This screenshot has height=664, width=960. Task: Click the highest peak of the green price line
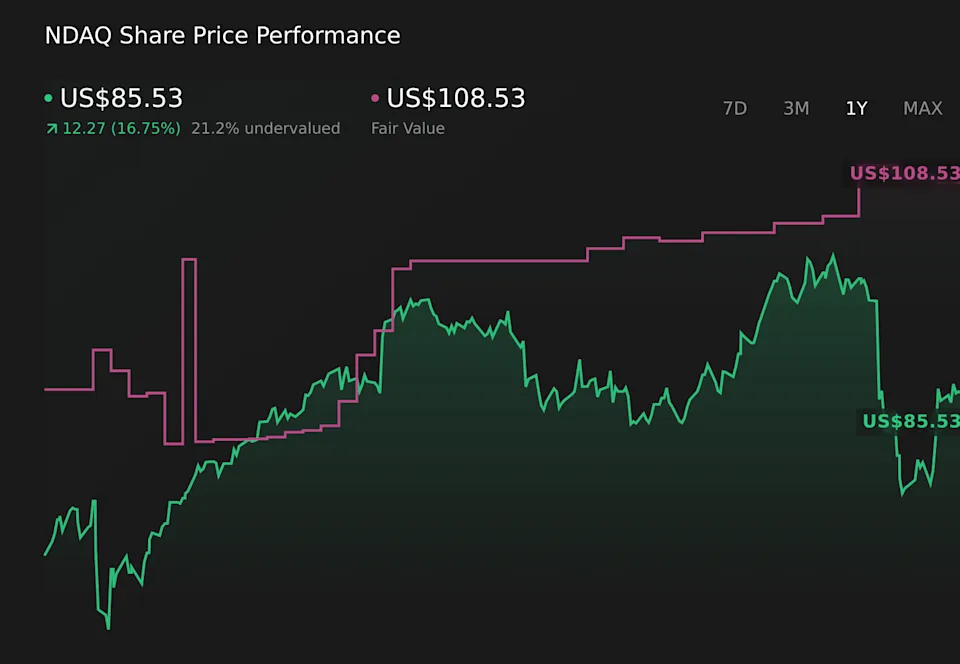click(x=832, y=256)
